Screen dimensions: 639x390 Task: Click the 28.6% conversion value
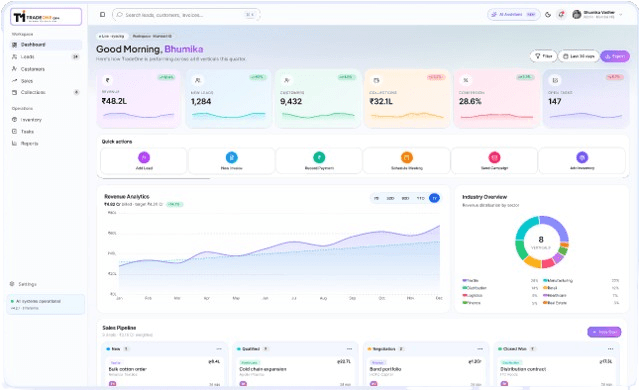[x=470, y=101]
